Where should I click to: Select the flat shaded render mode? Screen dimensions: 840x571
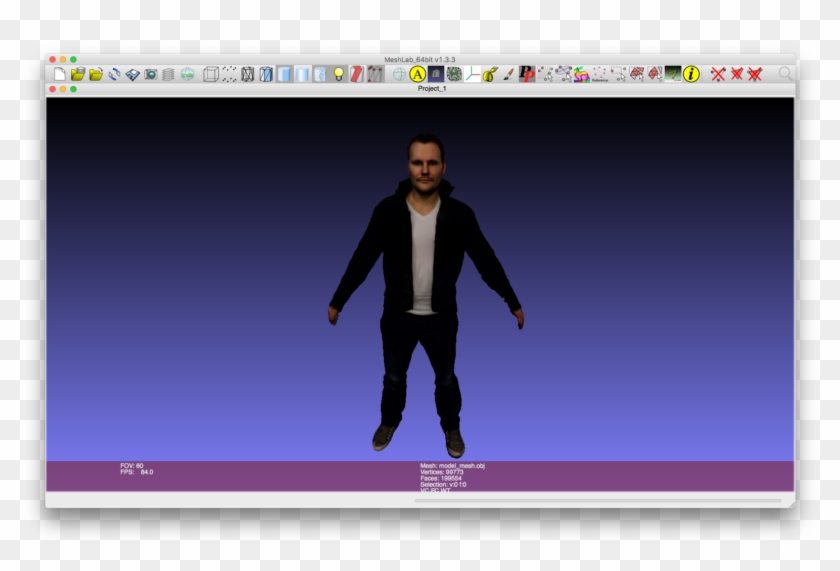point(284,74)
